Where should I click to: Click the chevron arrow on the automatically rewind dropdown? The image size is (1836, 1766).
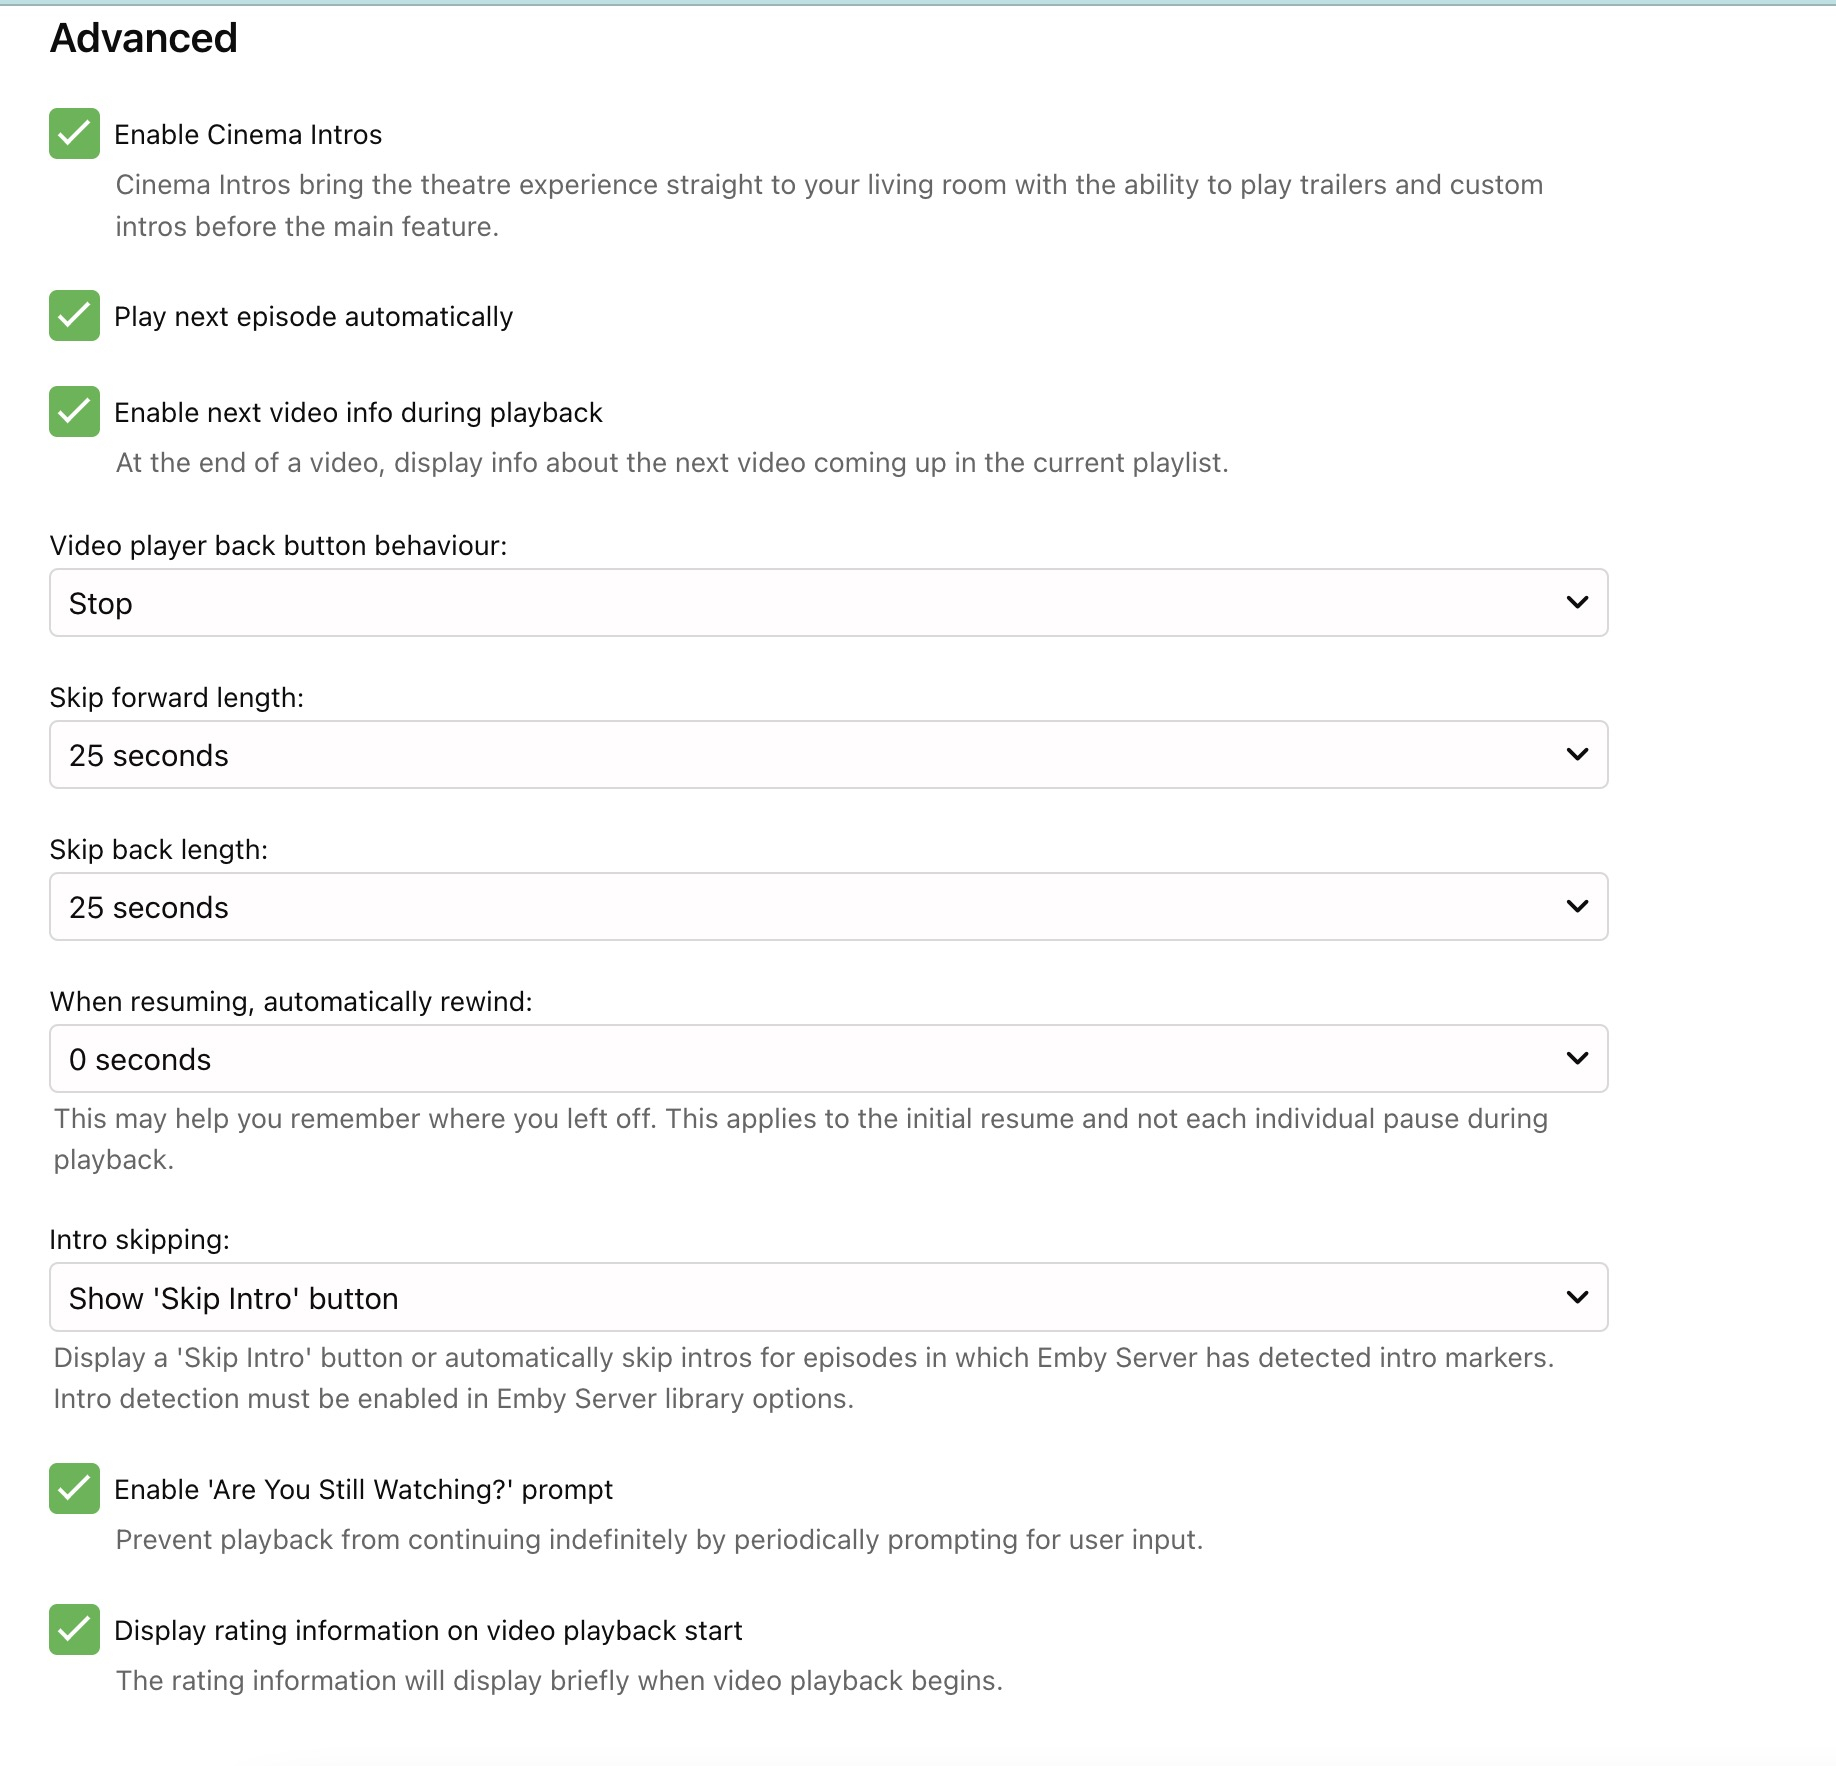click(x=1577, y=1059)
